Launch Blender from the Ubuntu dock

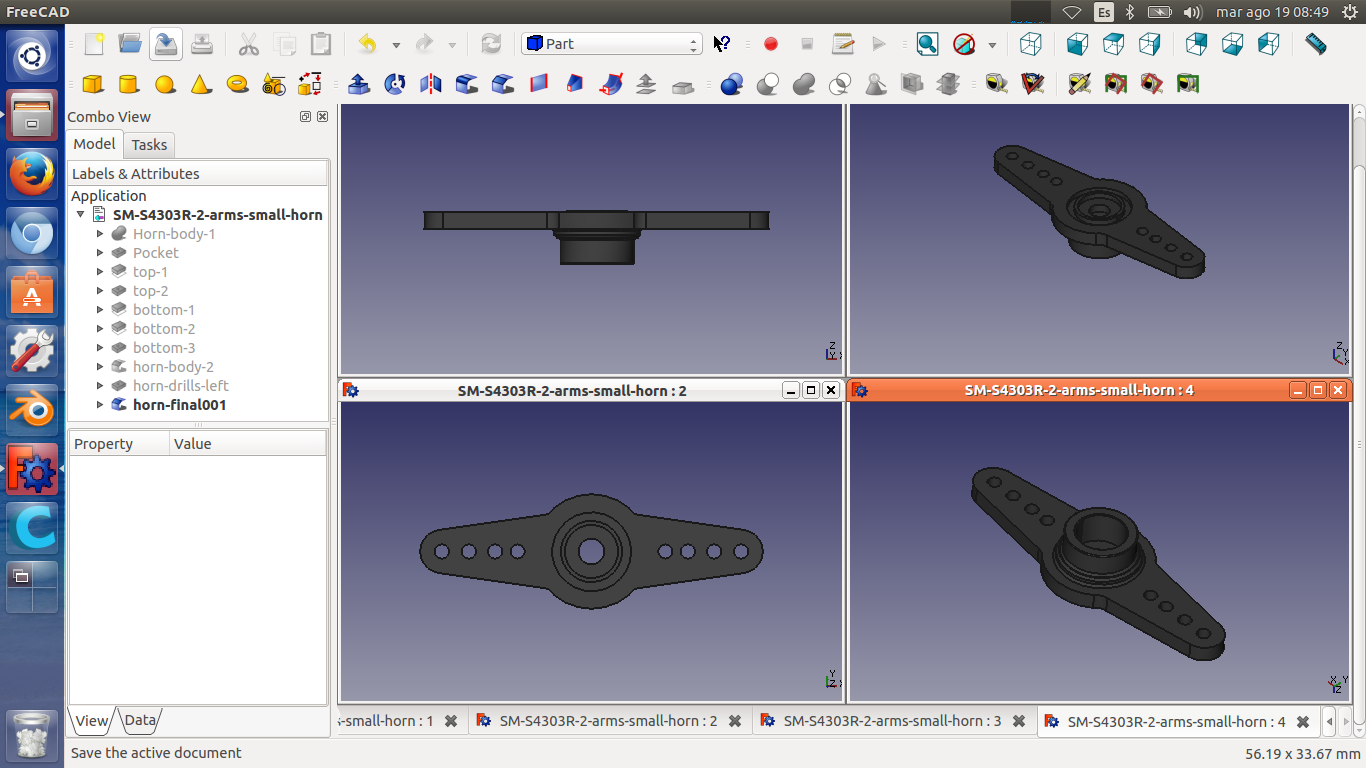click(x=32, y=411)
